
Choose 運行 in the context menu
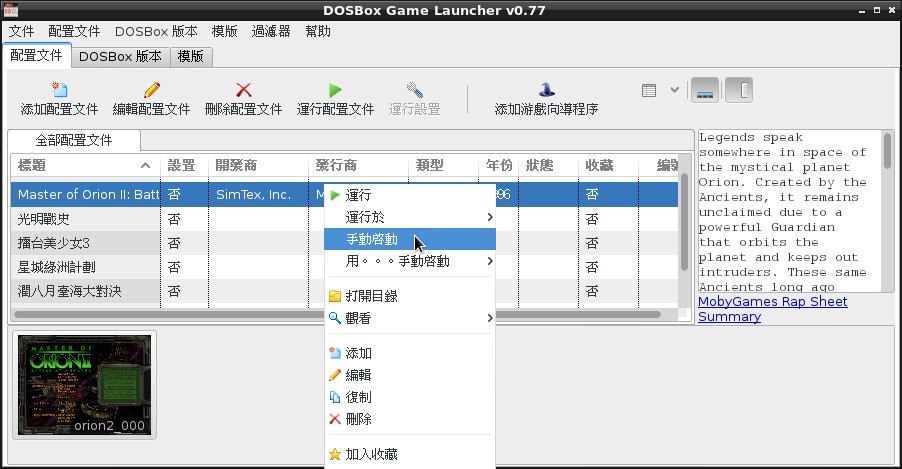tap(410, 195)
